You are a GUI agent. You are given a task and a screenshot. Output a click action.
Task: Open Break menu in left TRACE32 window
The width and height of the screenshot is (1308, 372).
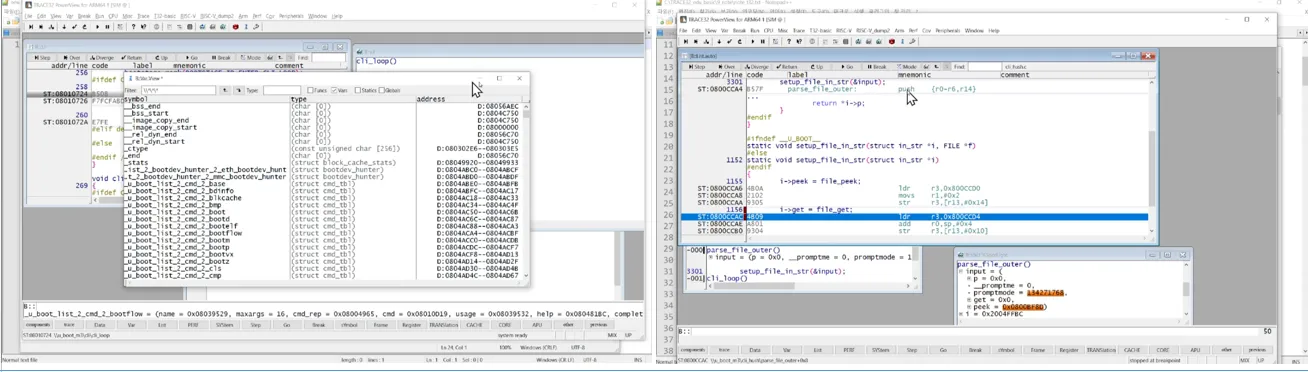84,16
